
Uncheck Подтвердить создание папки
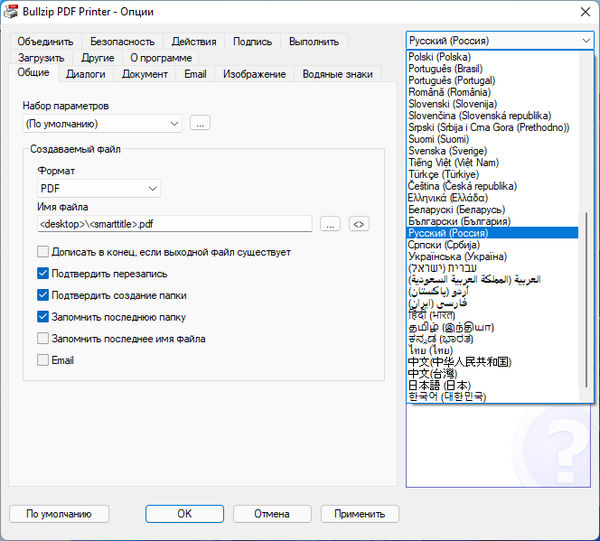43,295
